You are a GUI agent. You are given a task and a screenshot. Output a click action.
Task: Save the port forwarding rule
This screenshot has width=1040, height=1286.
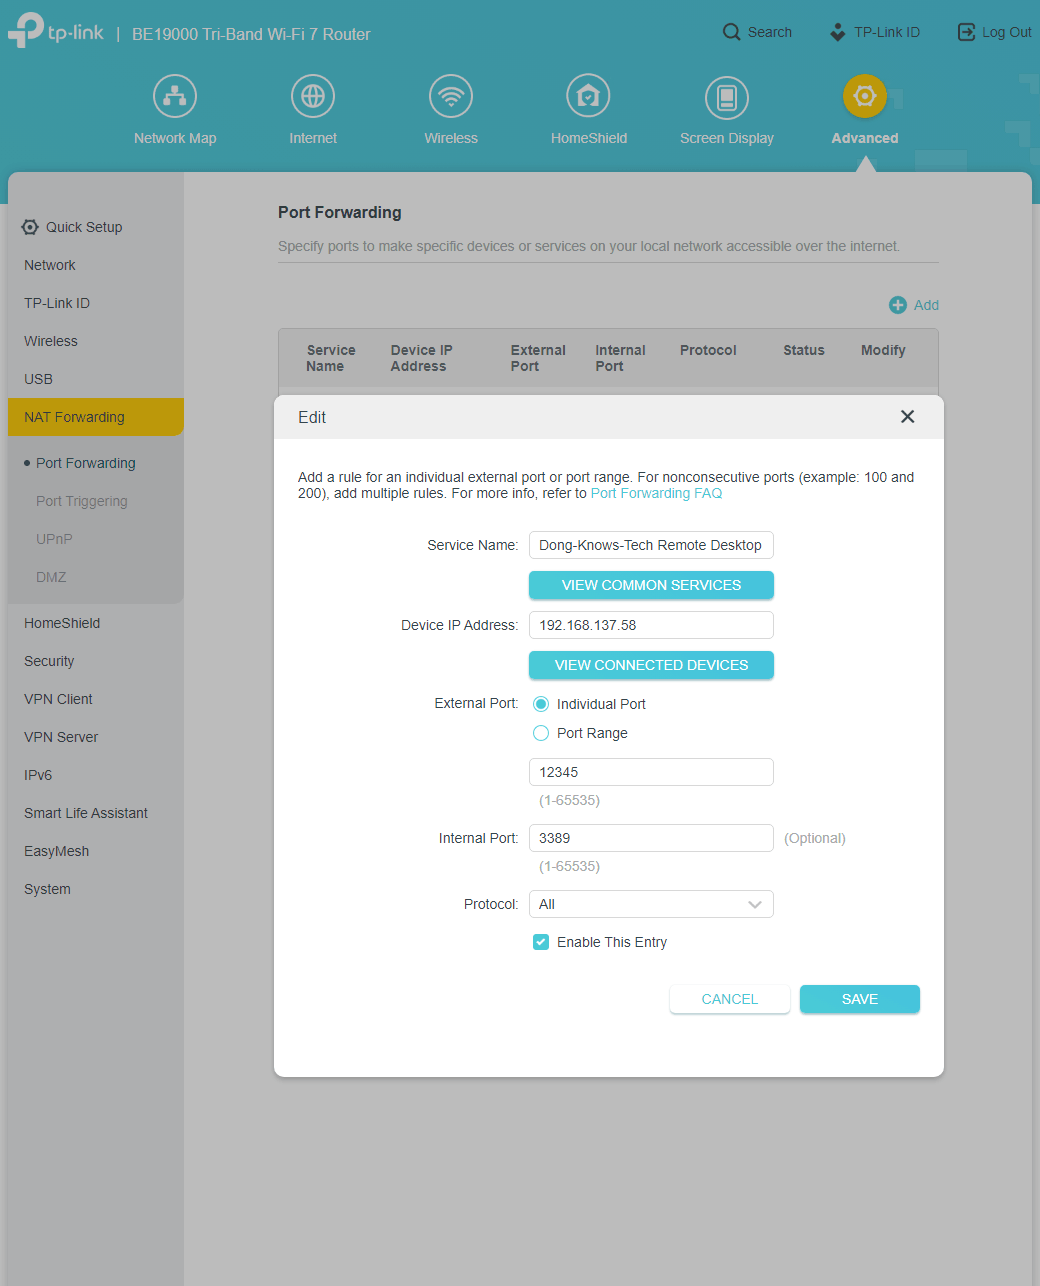[x=859, y=999]
